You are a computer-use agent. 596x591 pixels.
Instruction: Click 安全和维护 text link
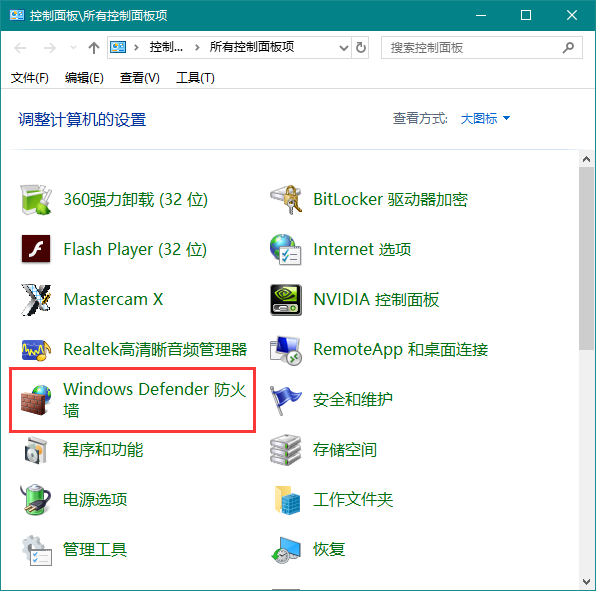(x=353, y=399)
